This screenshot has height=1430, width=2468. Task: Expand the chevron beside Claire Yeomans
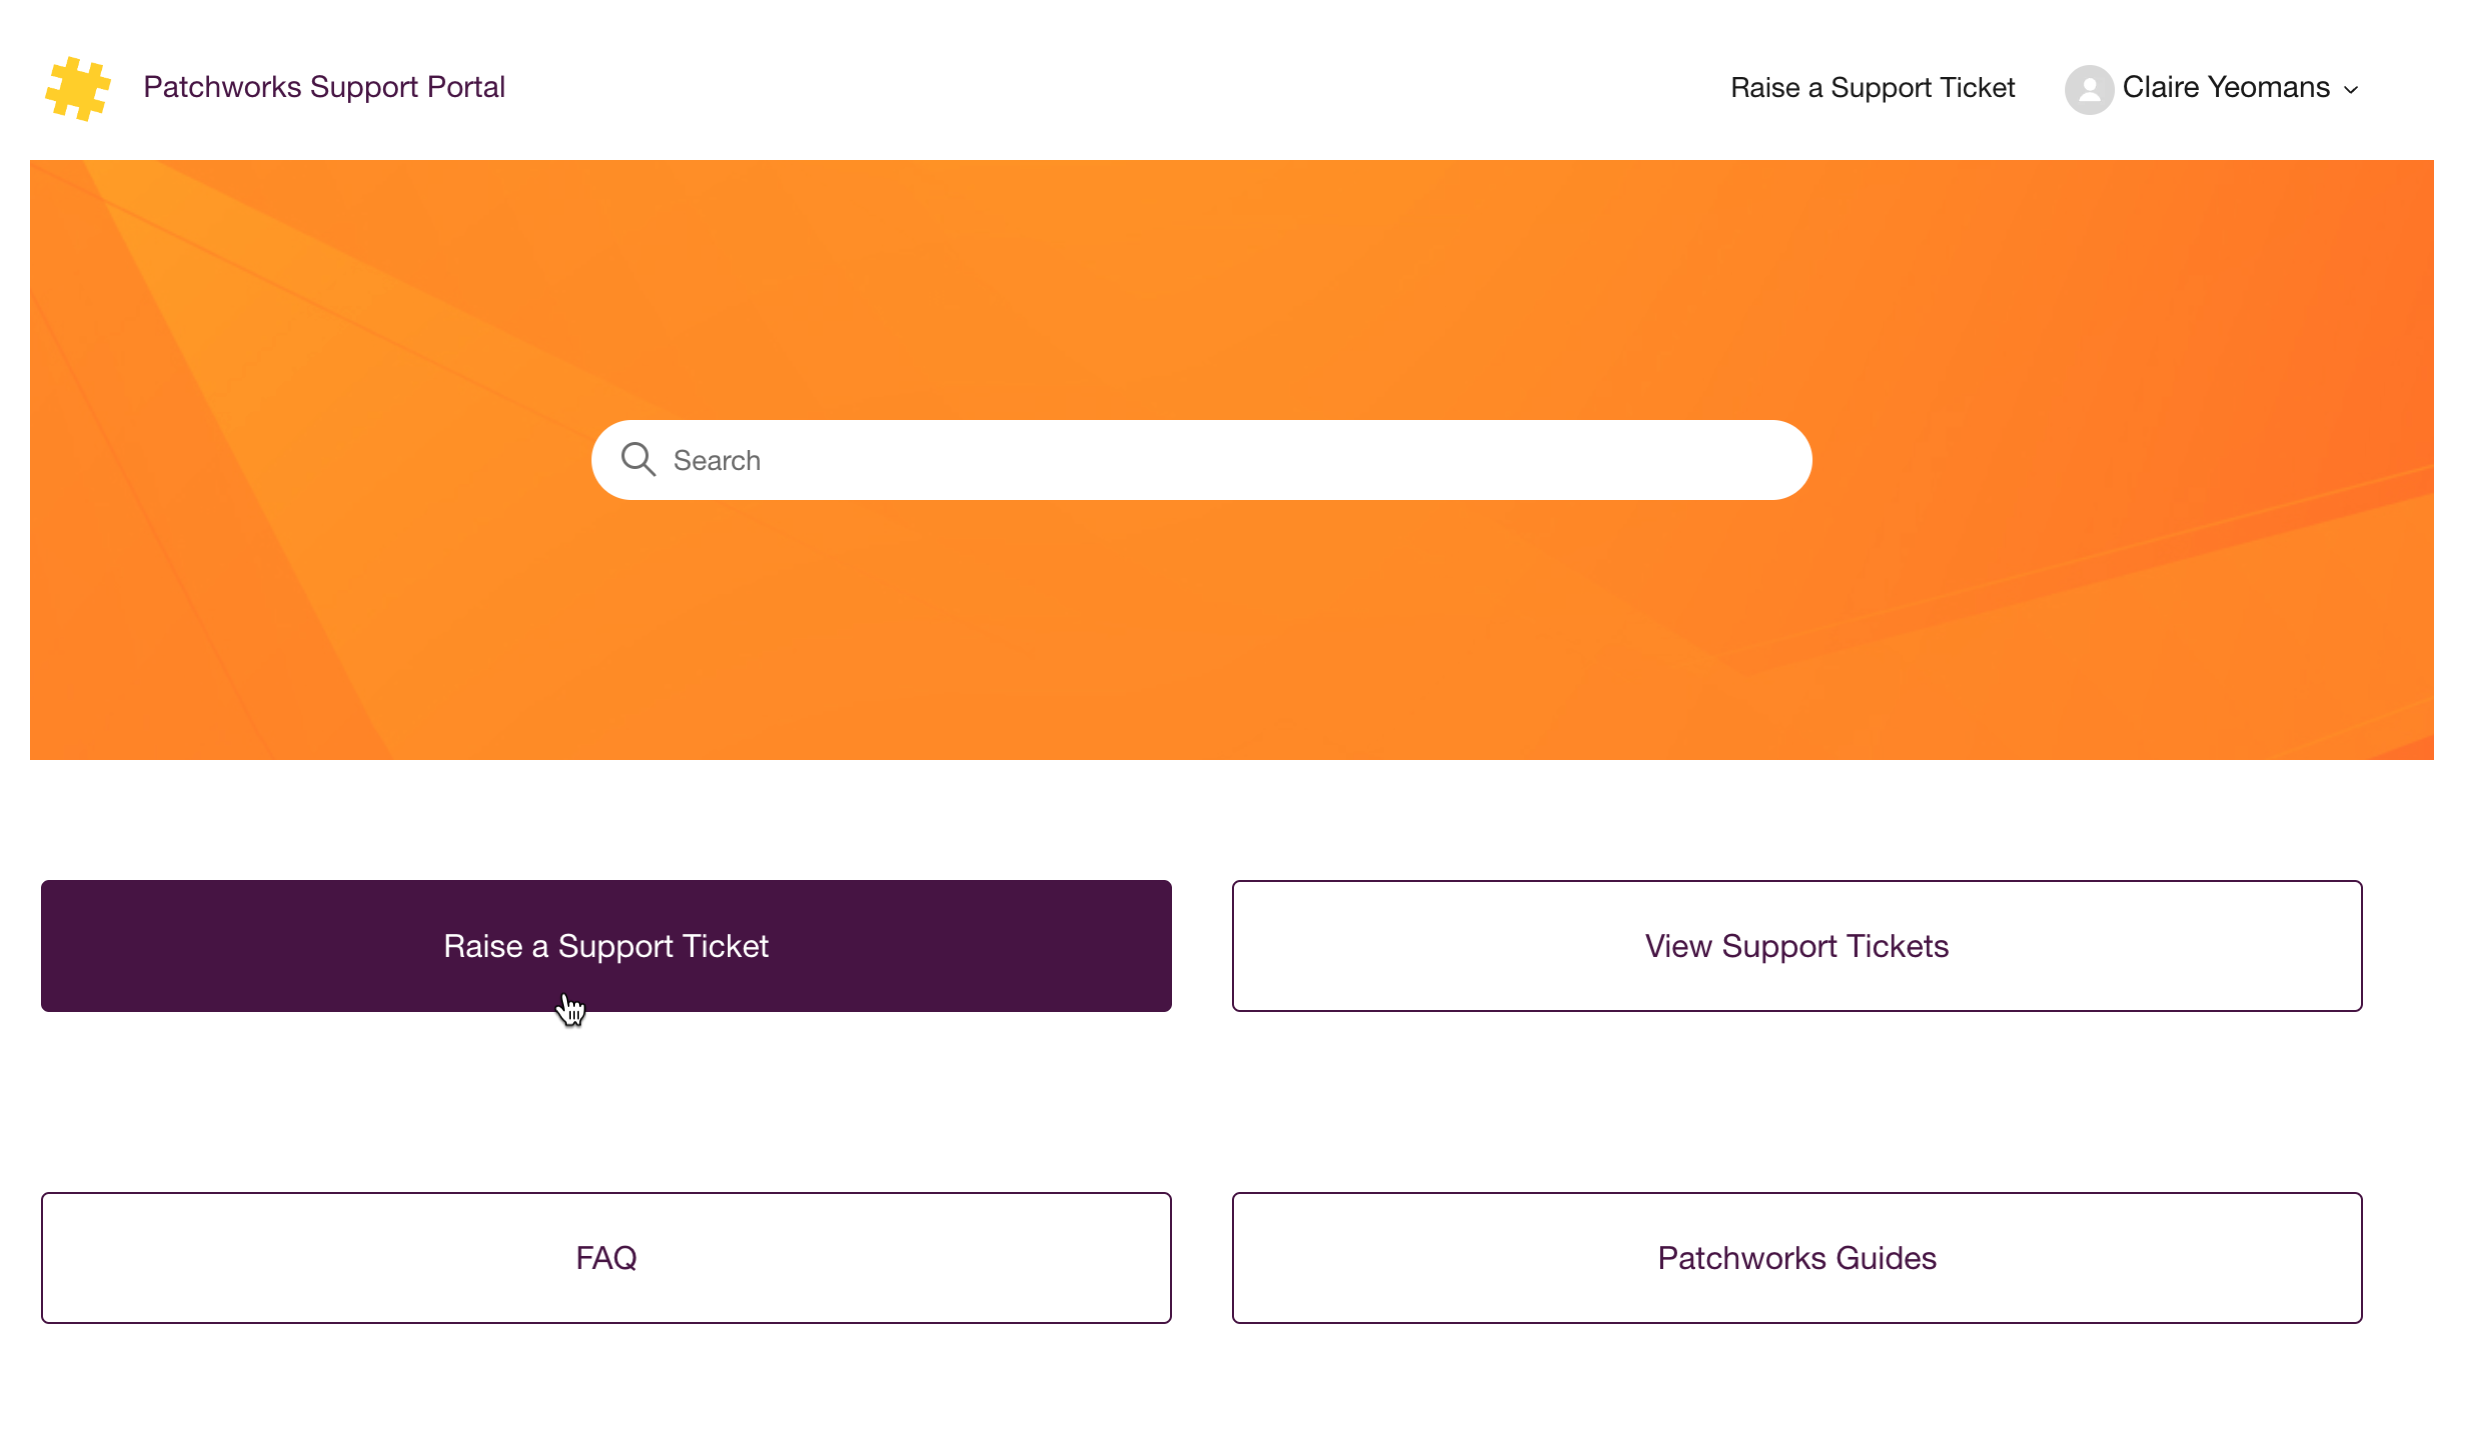(2351, 90)
